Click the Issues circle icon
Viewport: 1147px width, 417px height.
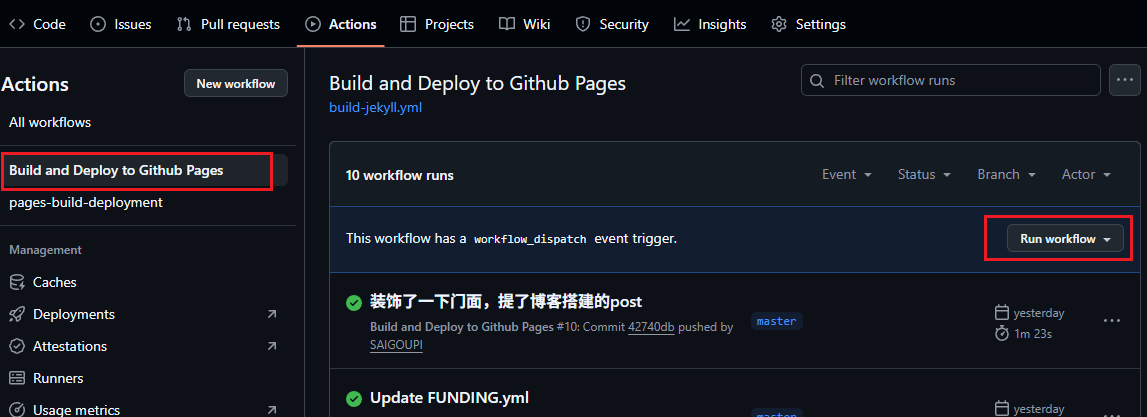click(98, 24)
